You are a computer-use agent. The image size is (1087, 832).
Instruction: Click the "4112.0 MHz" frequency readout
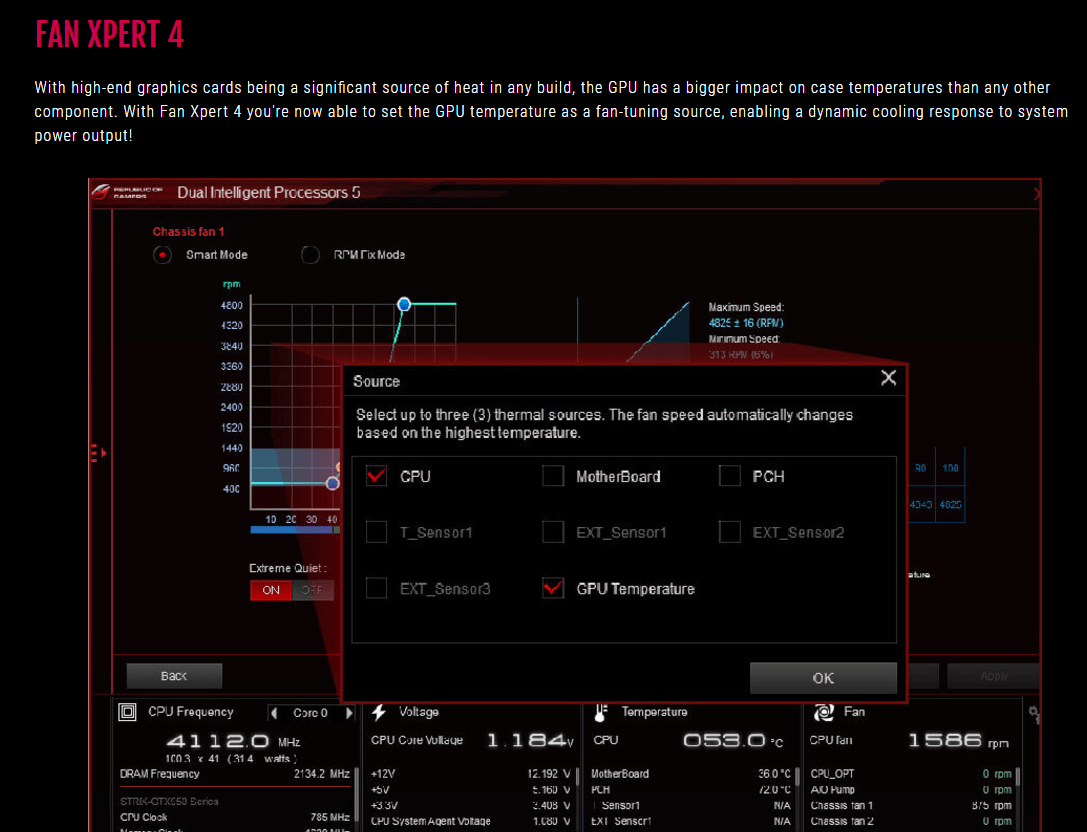(234, 741)
